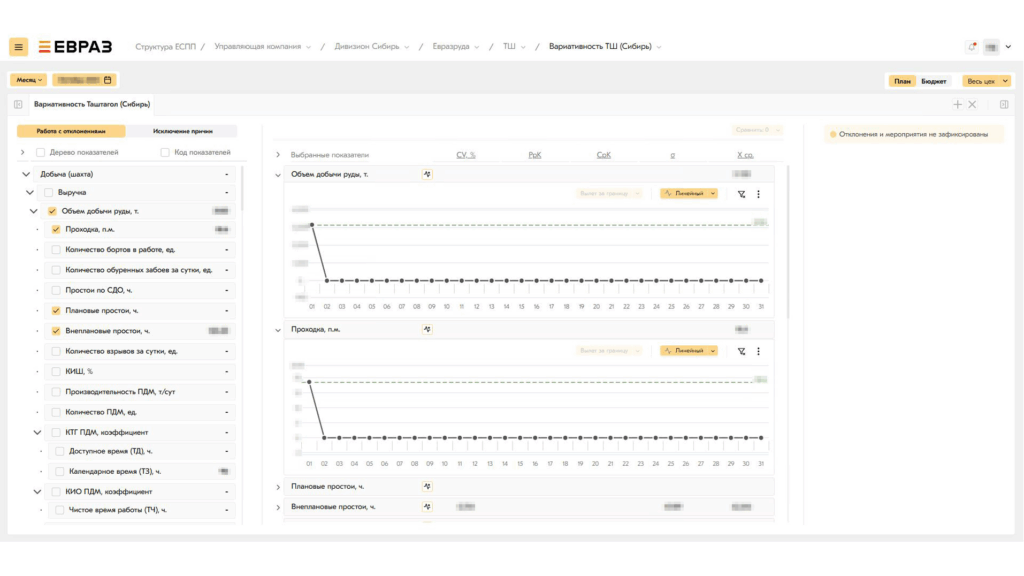Click filter icon on Объем добычи руды chart

[741, 194]
